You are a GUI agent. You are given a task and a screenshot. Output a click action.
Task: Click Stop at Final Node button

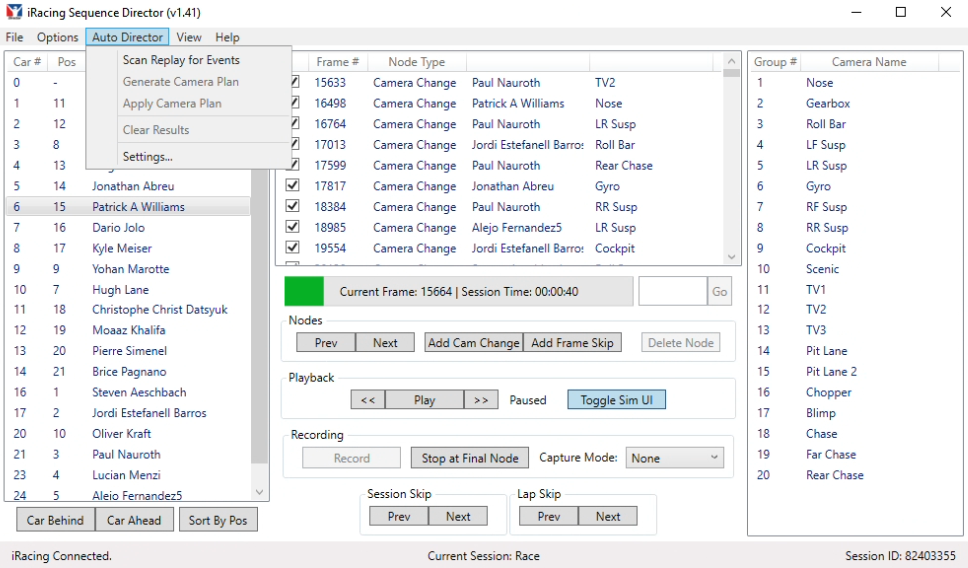470,458
